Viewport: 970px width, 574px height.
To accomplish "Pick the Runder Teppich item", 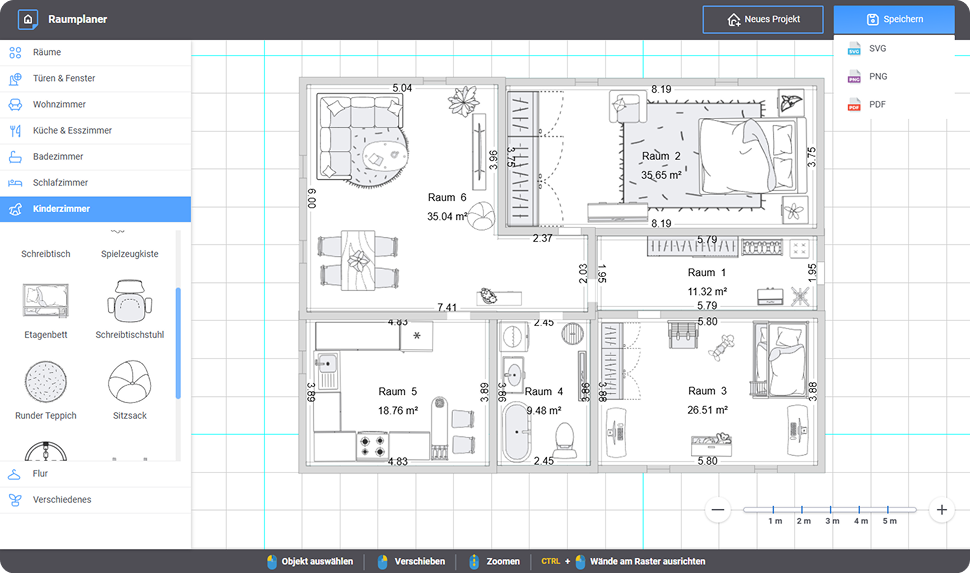I will pyautogui.click(x=46, y=382).
